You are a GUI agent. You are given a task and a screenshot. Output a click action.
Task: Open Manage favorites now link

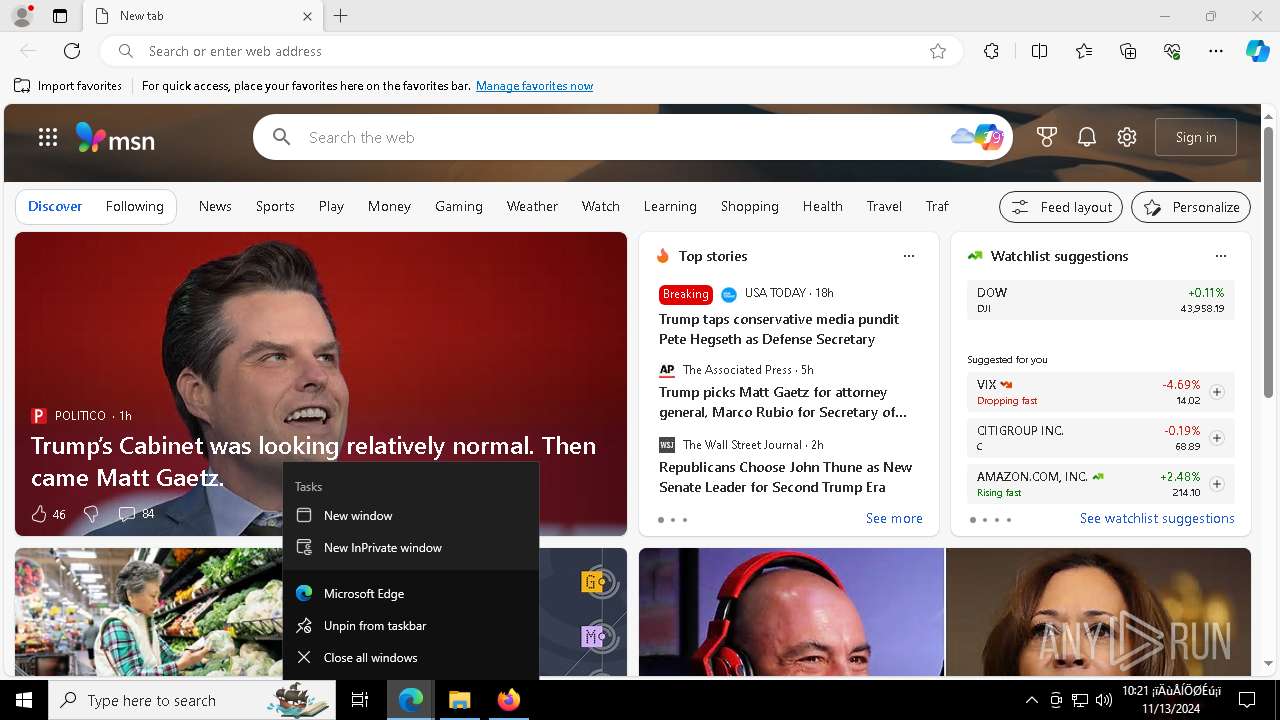(535, 86)
